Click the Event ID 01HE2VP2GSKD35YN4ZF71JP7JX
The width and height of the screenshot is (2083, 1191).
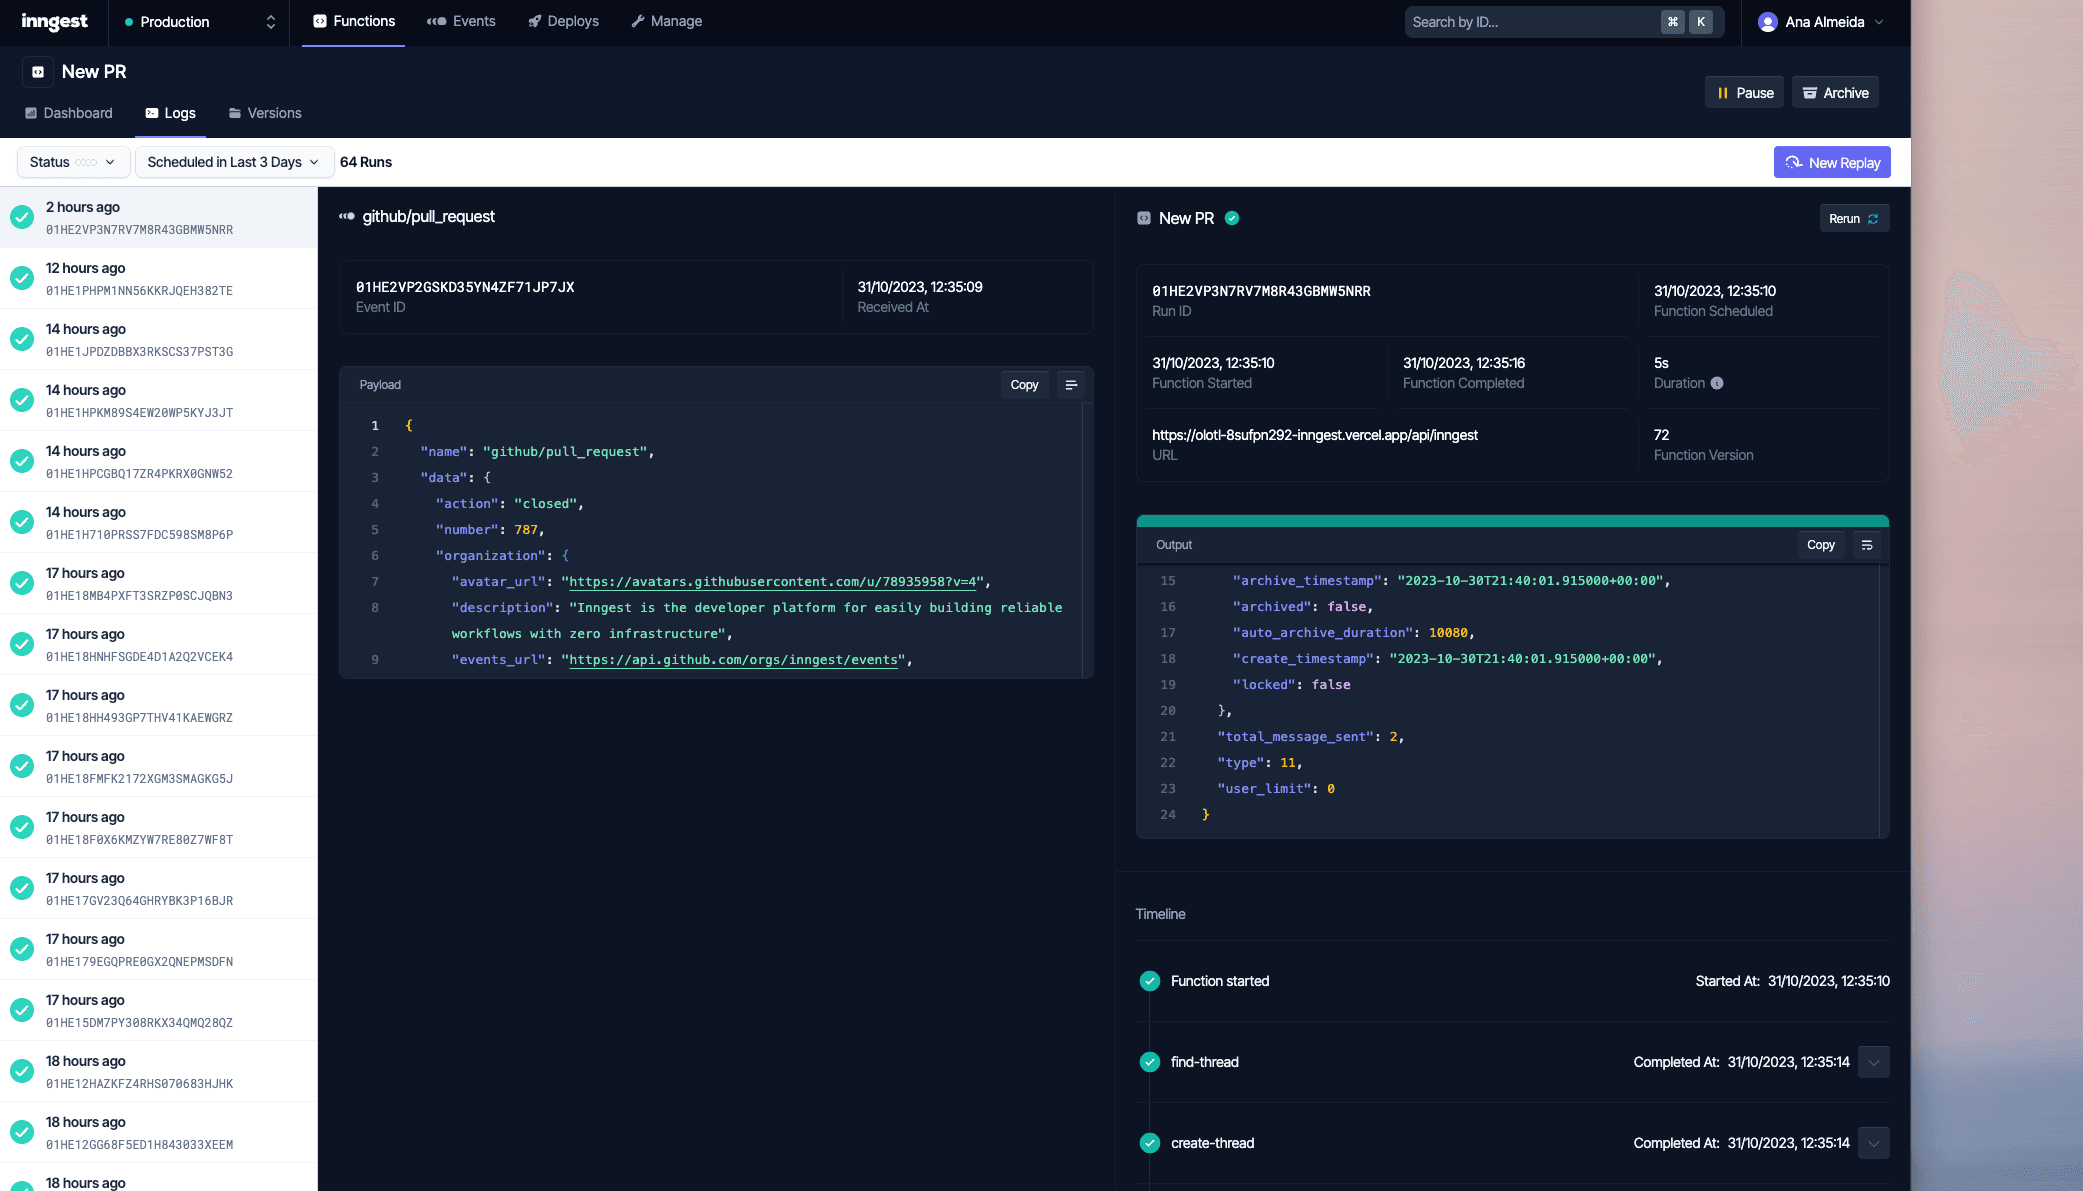pyautogui.click(x=465, y=287)
